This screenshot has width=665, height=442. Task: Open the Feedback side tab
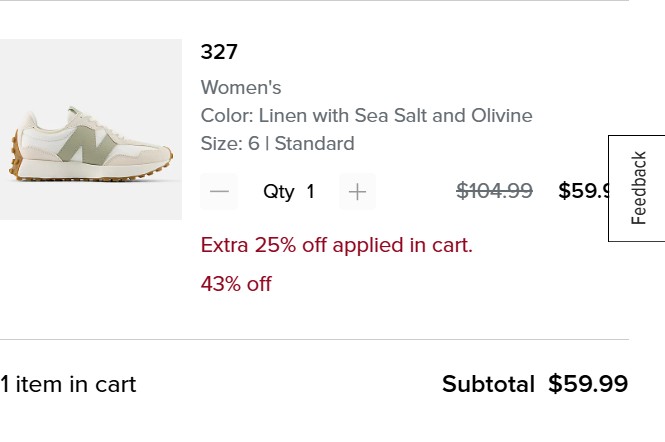pyautogui.click(x=638, y=188)
